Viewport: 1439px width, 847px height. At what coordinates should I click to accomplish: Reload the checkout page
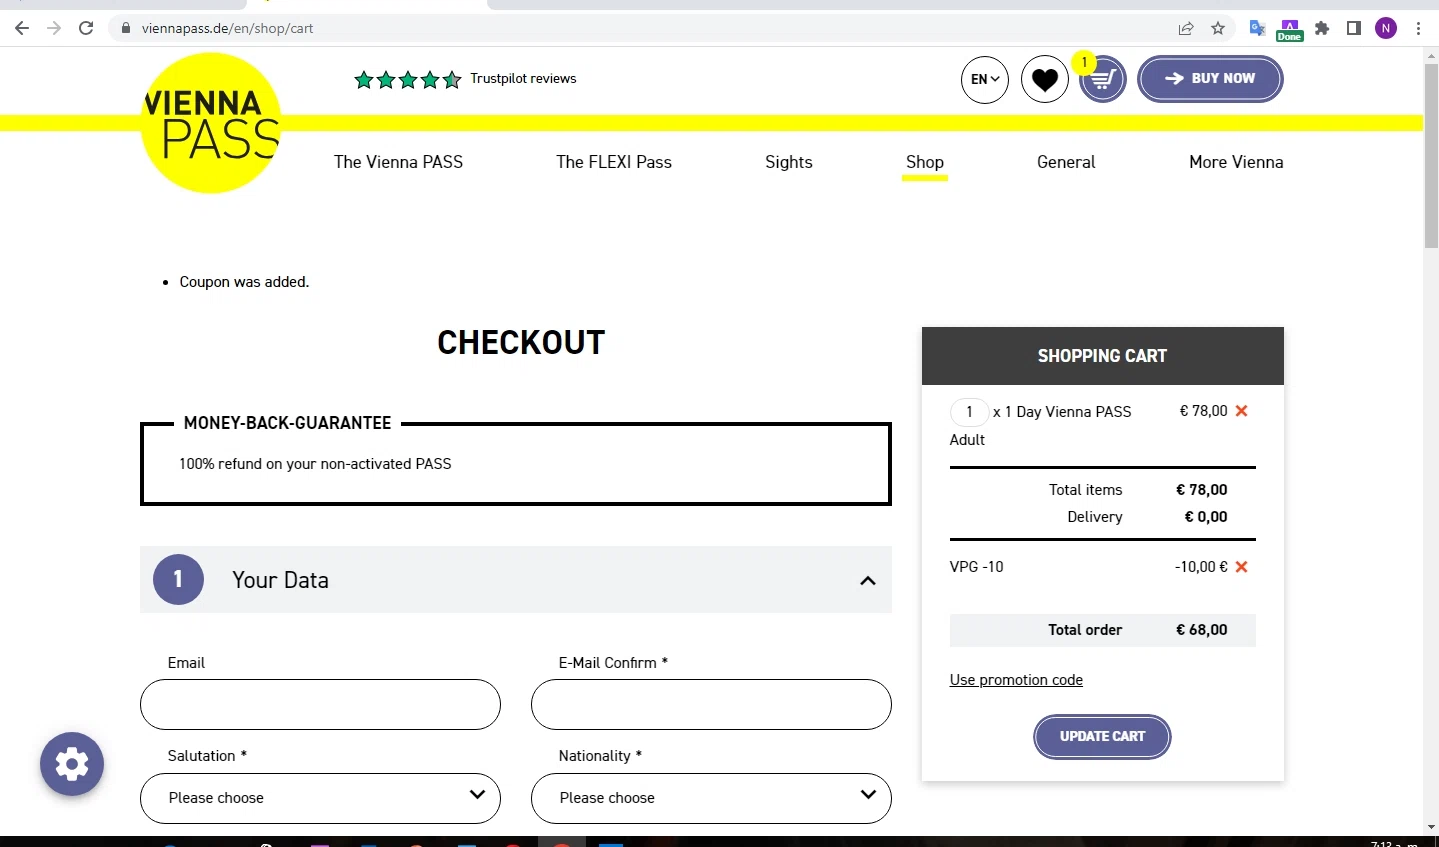pyautogui.click(x=86, y=28)
